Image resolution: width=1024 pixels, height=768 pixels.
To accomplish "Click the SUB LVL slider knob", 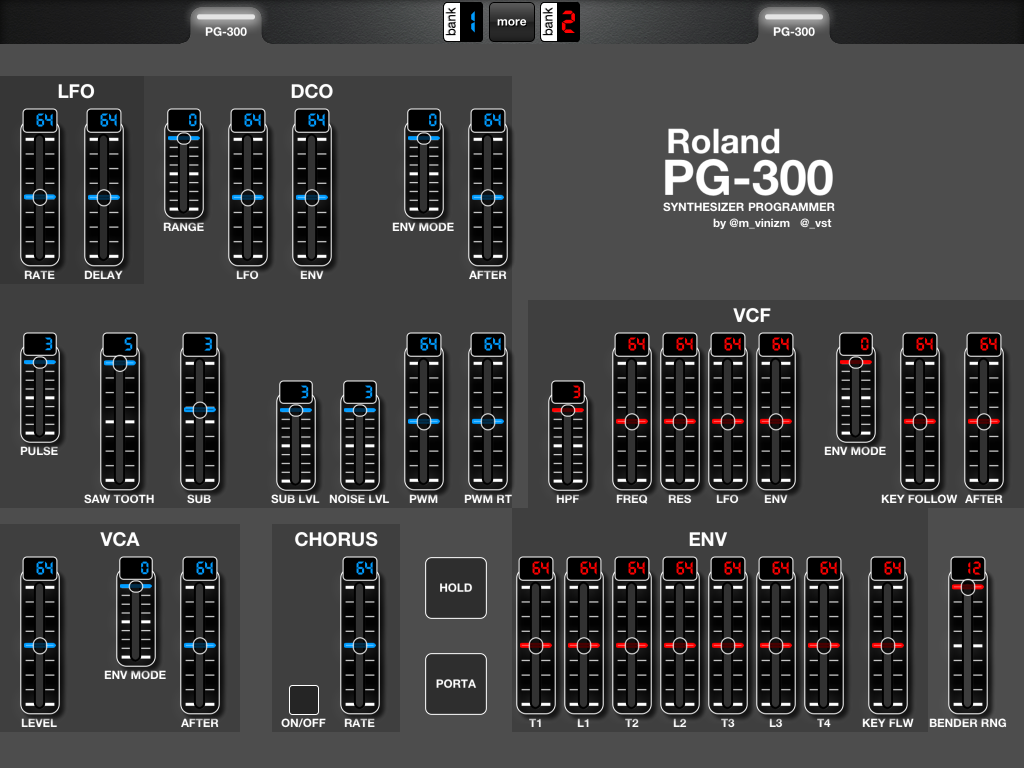I will coord(296,410).
